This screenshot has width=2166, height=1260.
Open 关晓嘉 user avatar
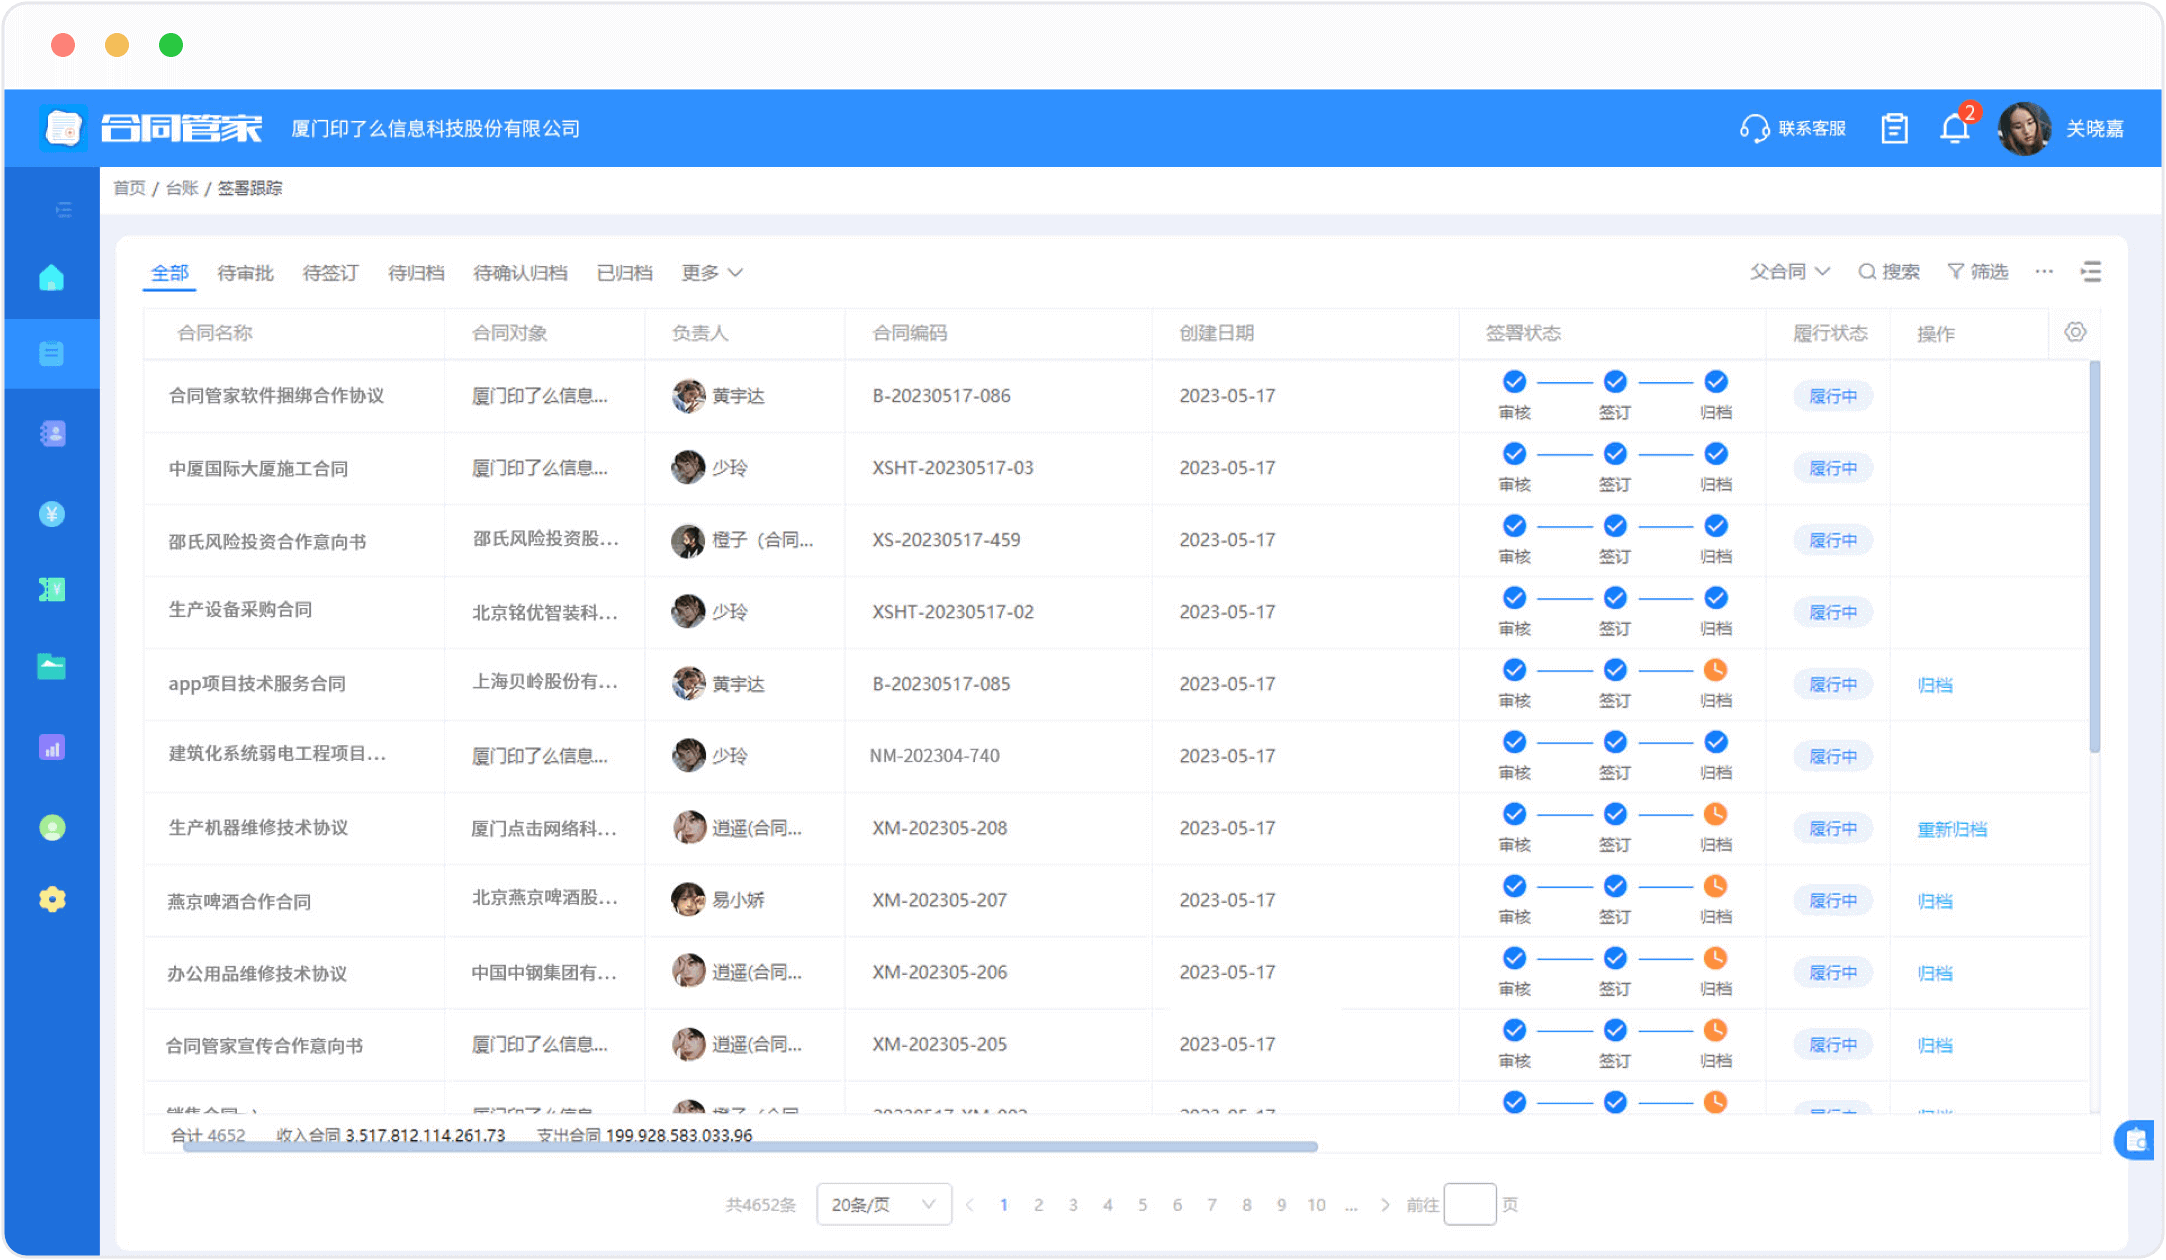click(2024, 128)
